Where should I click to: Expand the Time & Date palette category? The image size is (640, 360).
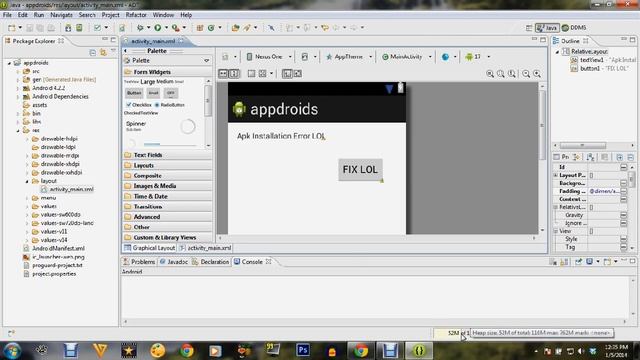[167, 196]
